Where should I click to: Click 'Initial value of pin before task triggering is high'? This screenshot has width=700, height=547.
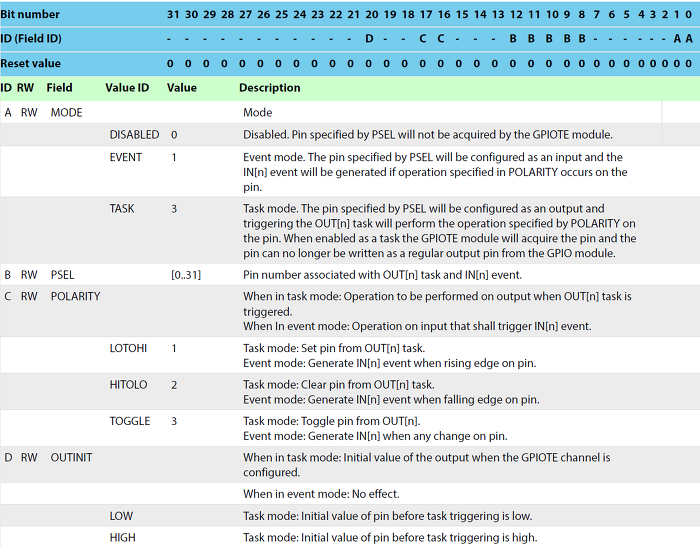point(419,537)
